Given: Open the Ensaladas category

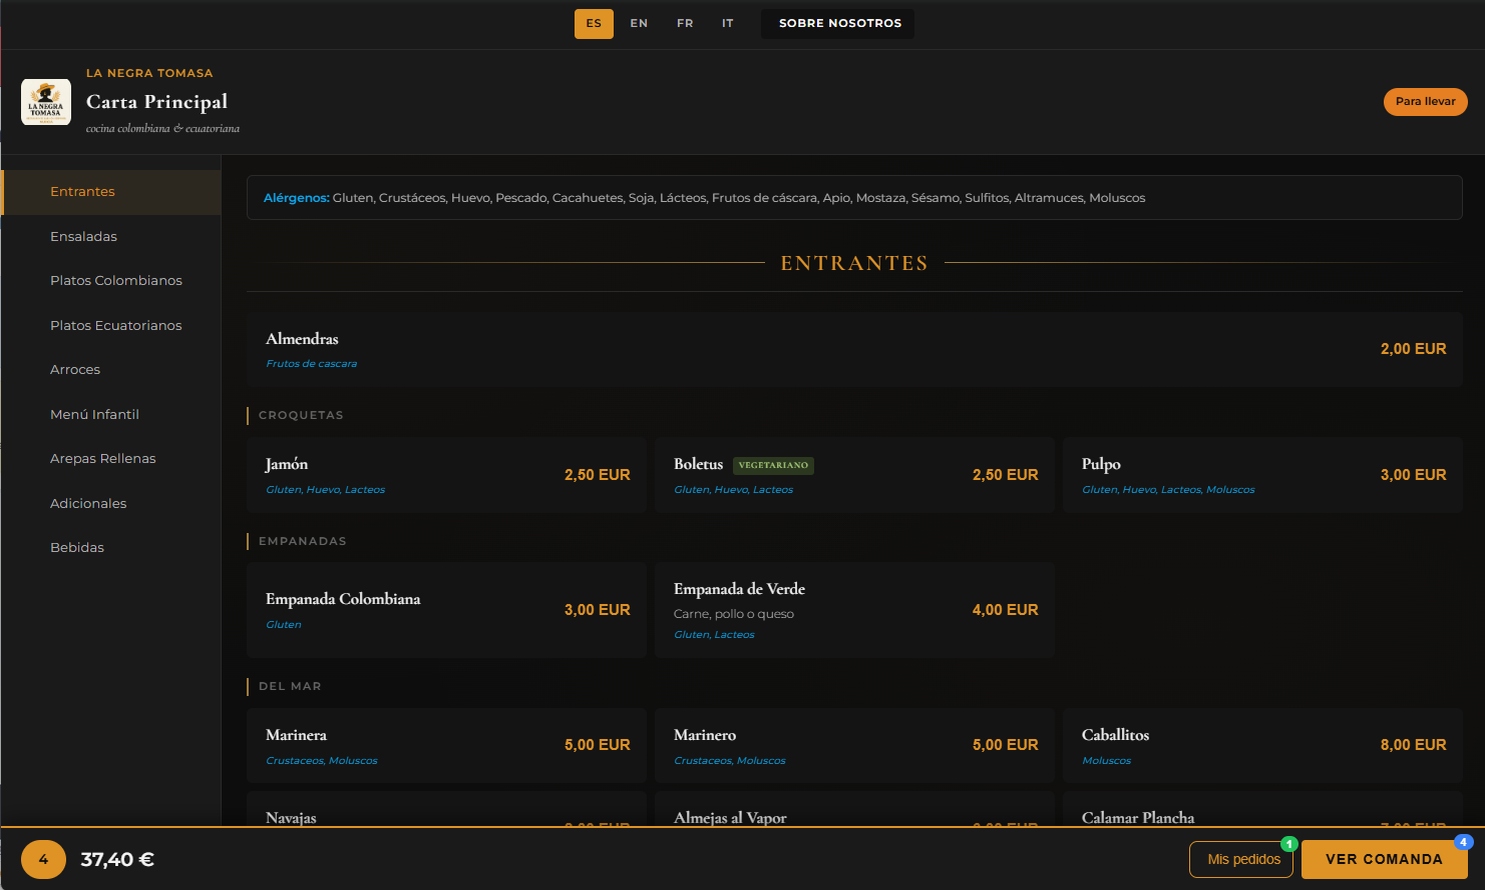Looking at the screenshot, I should point(83,236).
